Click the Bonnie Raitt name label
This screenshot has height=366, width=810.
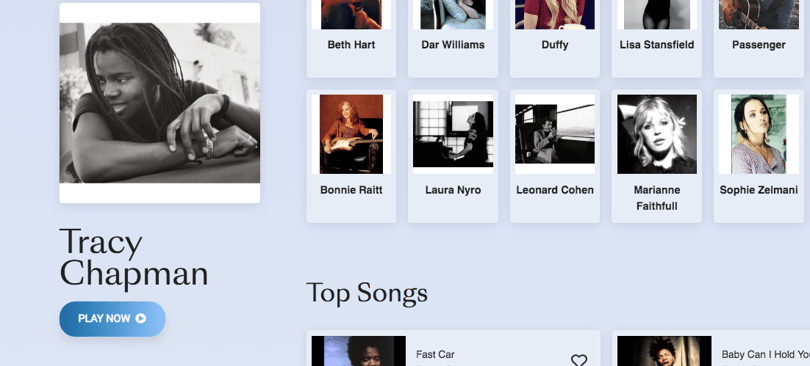coord(351,190)
